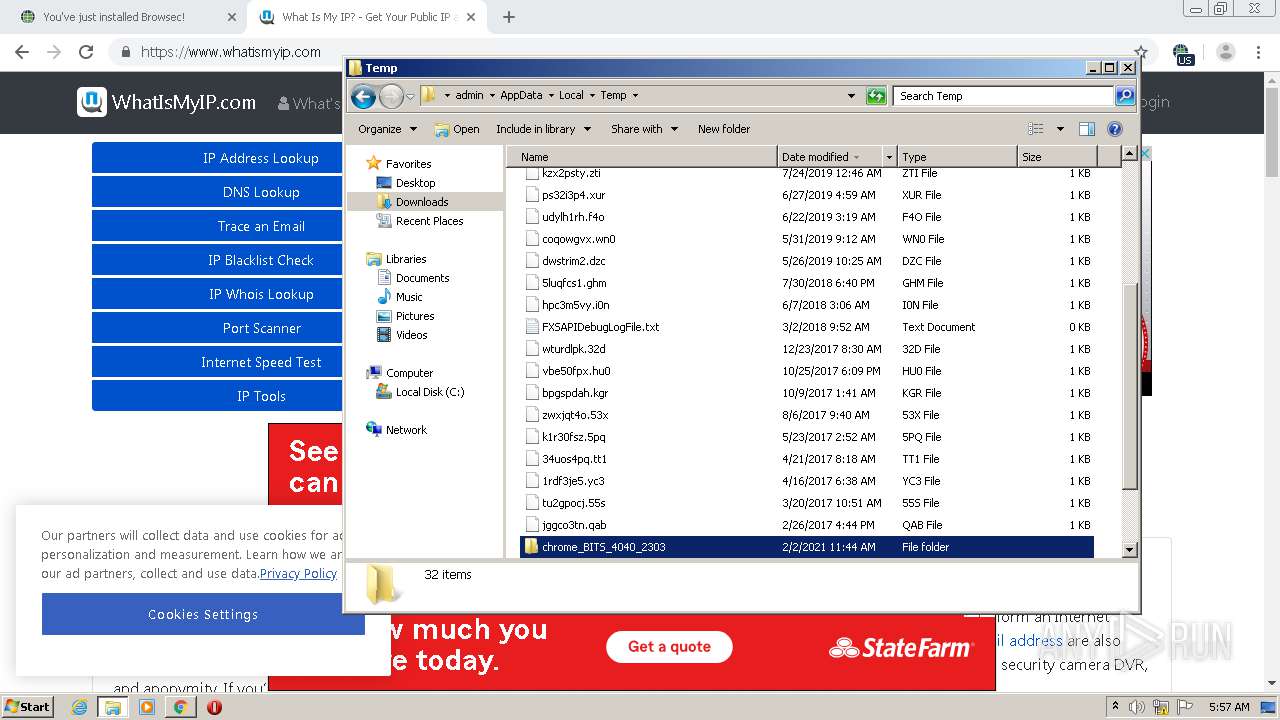
Task: Click the search magnifier in Temp window
Action: pos(1125,96)
